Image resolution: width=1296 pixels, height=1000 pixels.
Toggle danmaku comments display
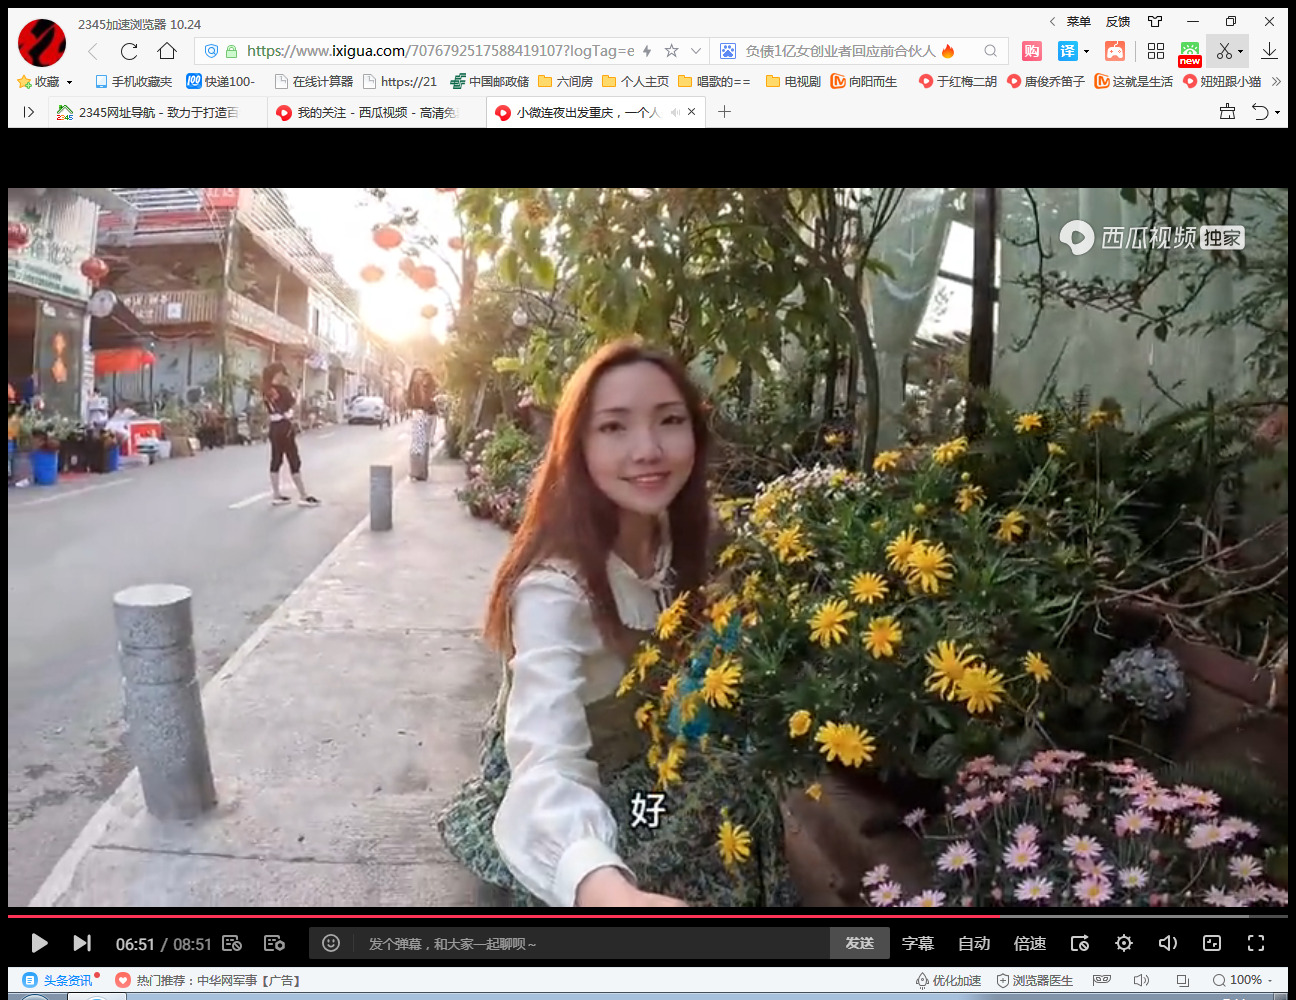(x=232, y=943)
